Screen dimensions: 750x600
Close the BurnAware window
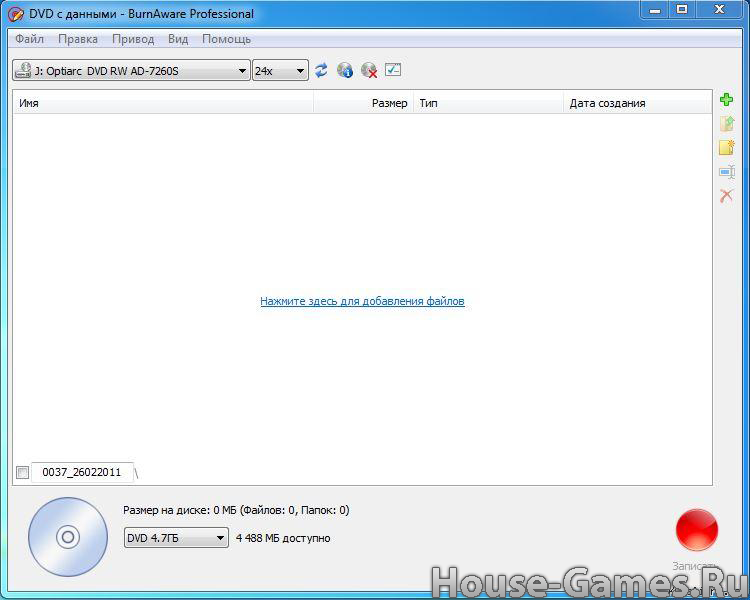pyautogui.click(x=719, y=10)
